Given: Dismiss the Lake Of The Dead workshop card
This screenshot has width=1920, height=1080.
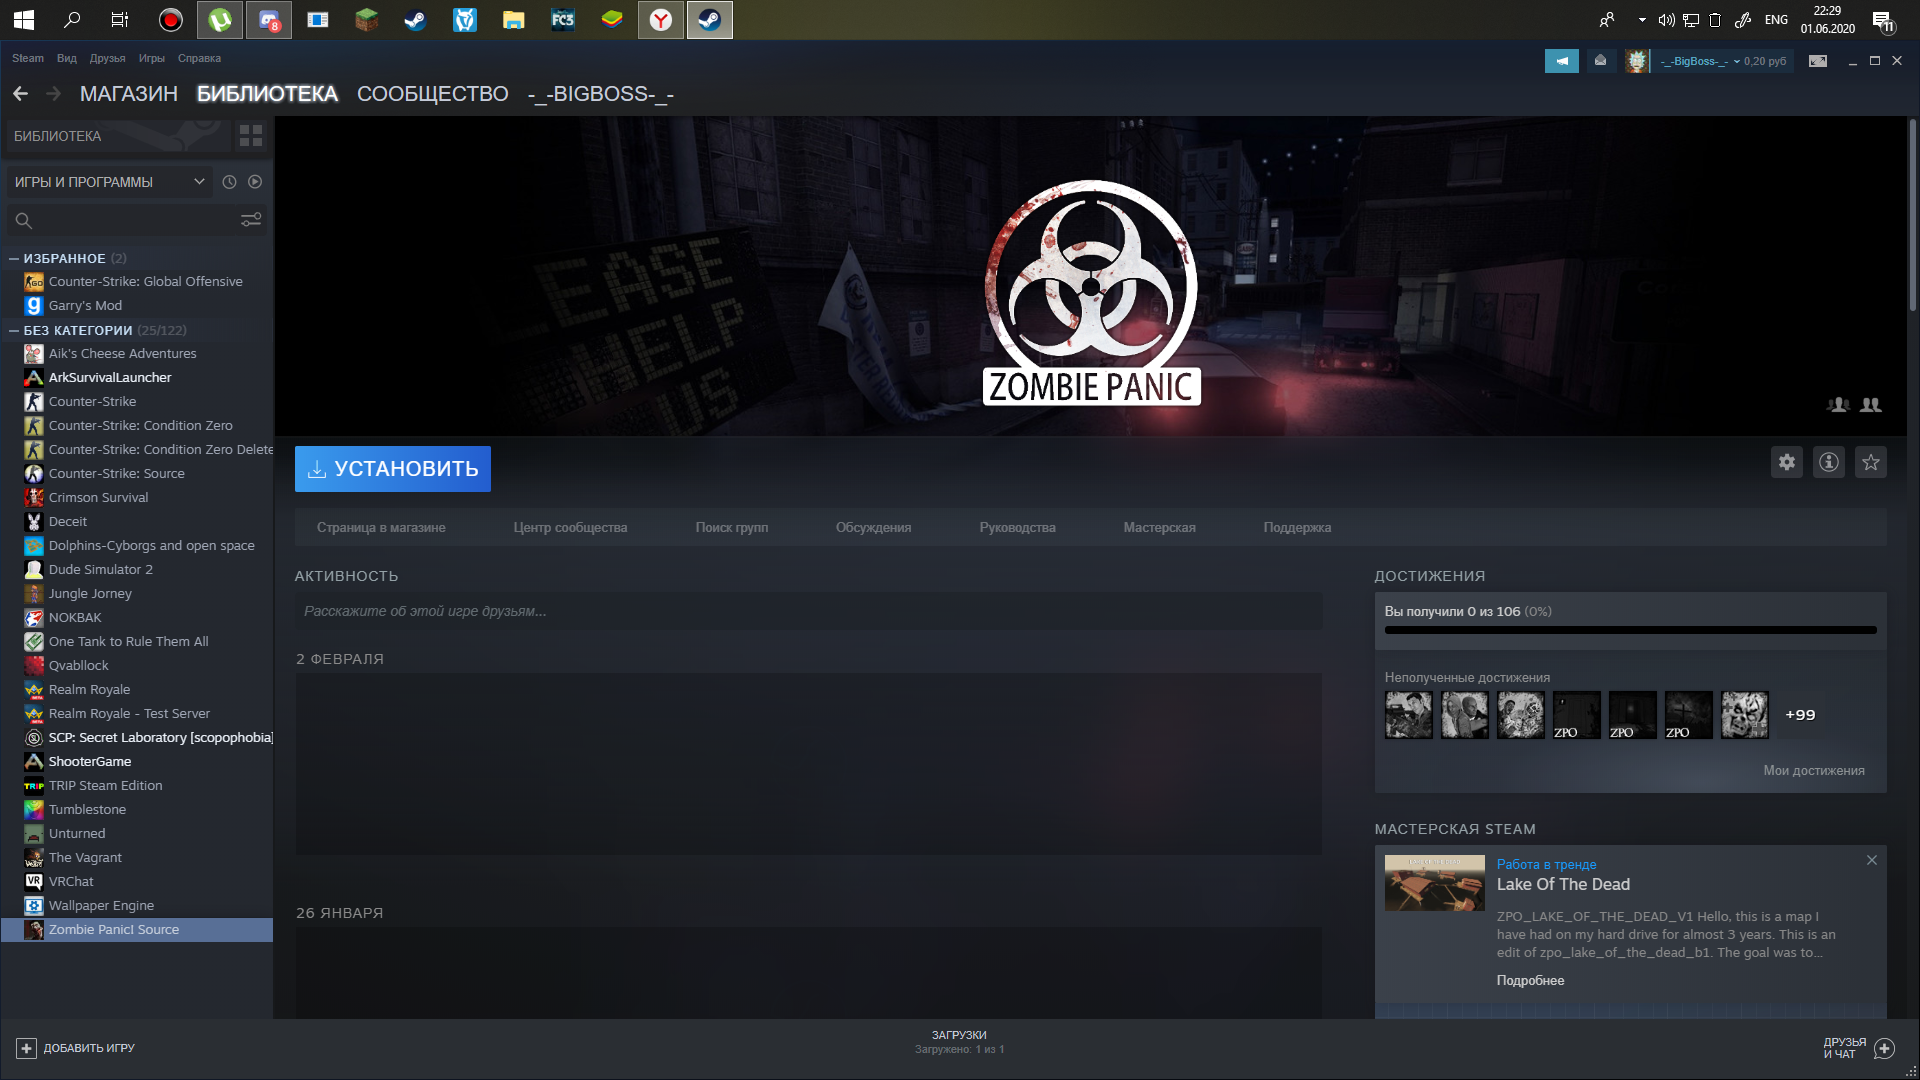Looking at the screenshot, I should tap(1872, 860).
